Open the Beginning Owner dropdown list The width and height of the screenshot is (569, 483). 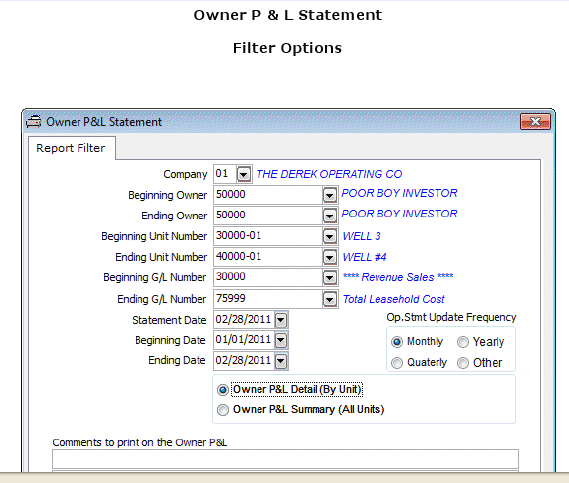(x=329, y=195)
